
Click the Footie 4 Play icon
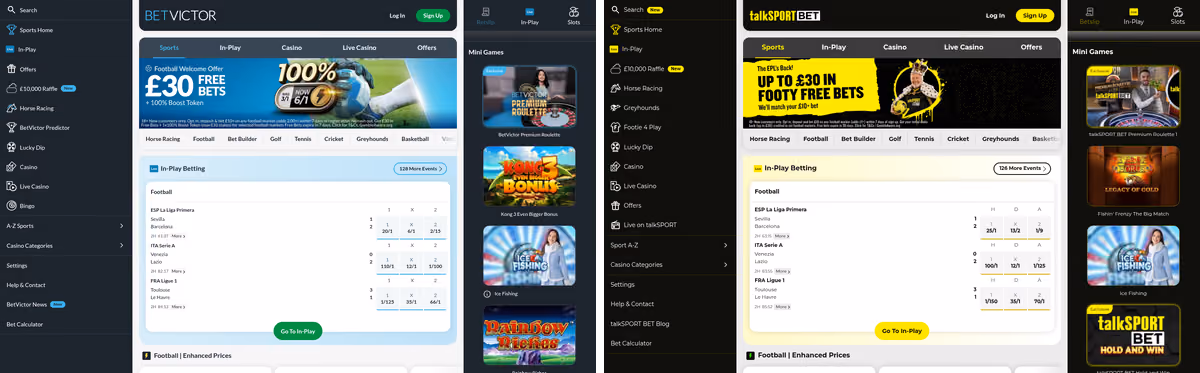(x=614, y=127)
